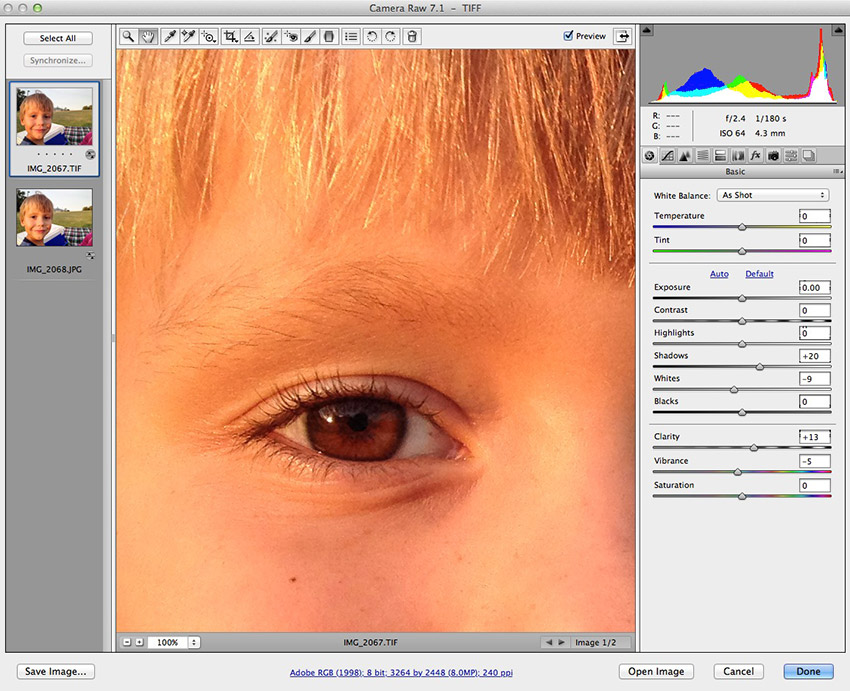
Task: Select the Adjustment Brush tool
Action: click(310, 37)
